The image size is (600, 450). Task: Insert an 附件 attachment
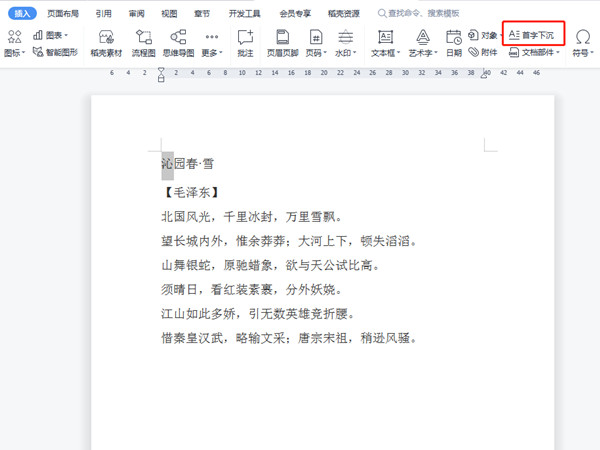[482, 51]
